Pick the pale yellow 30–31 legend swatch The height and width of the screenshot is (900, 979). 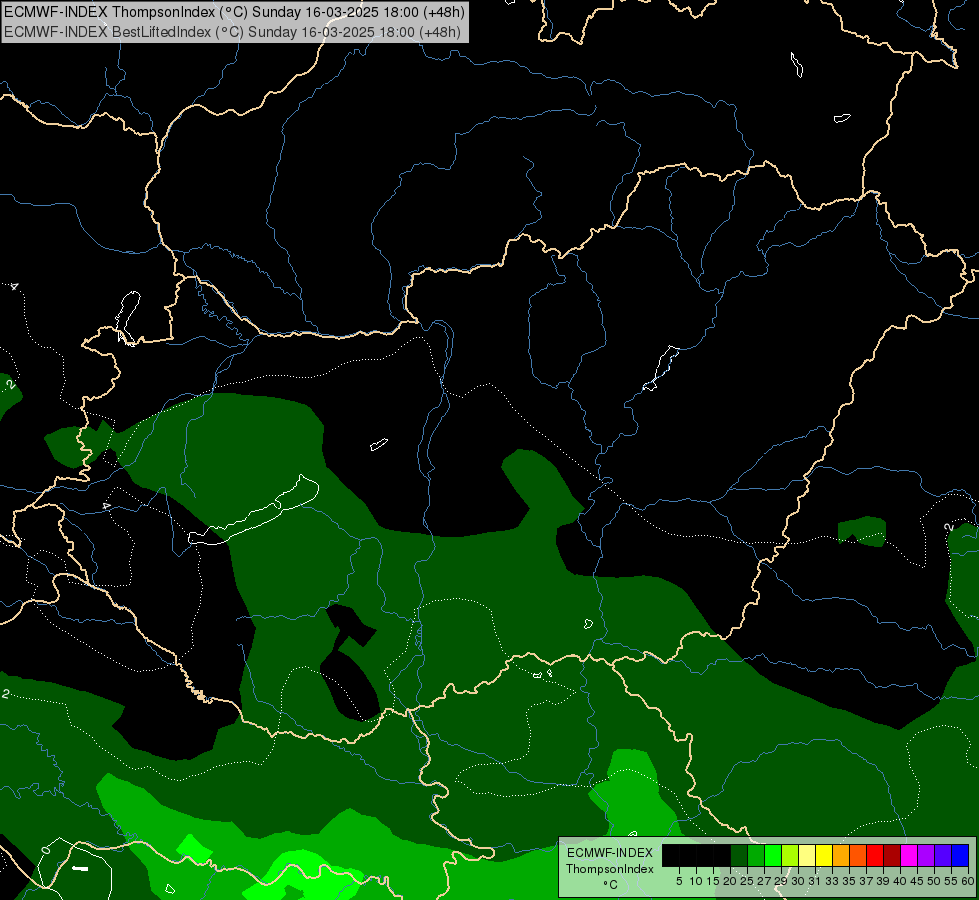tap(807, 856)
